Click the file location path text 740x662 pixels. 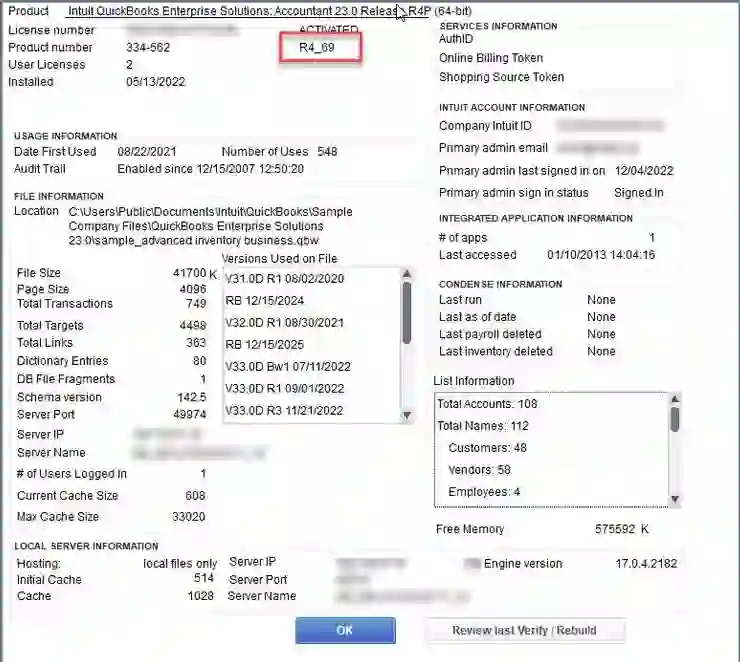tap(210, 226)
